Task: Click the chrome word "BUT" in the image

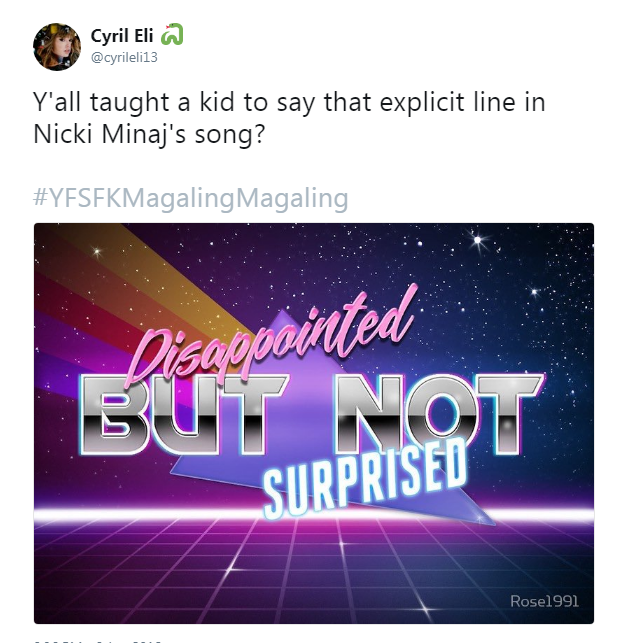Action: click(183, 414)
